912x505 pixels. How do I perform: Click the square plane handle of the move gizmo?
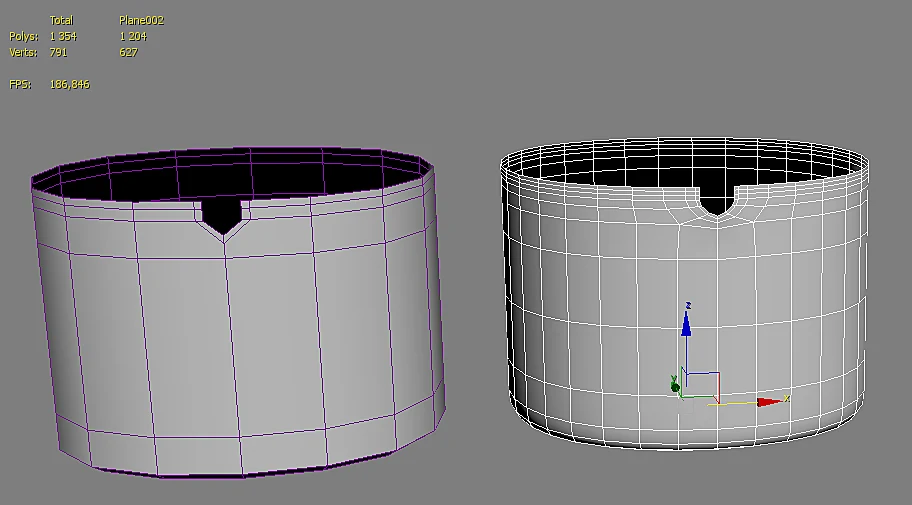[x=703, y=385]
